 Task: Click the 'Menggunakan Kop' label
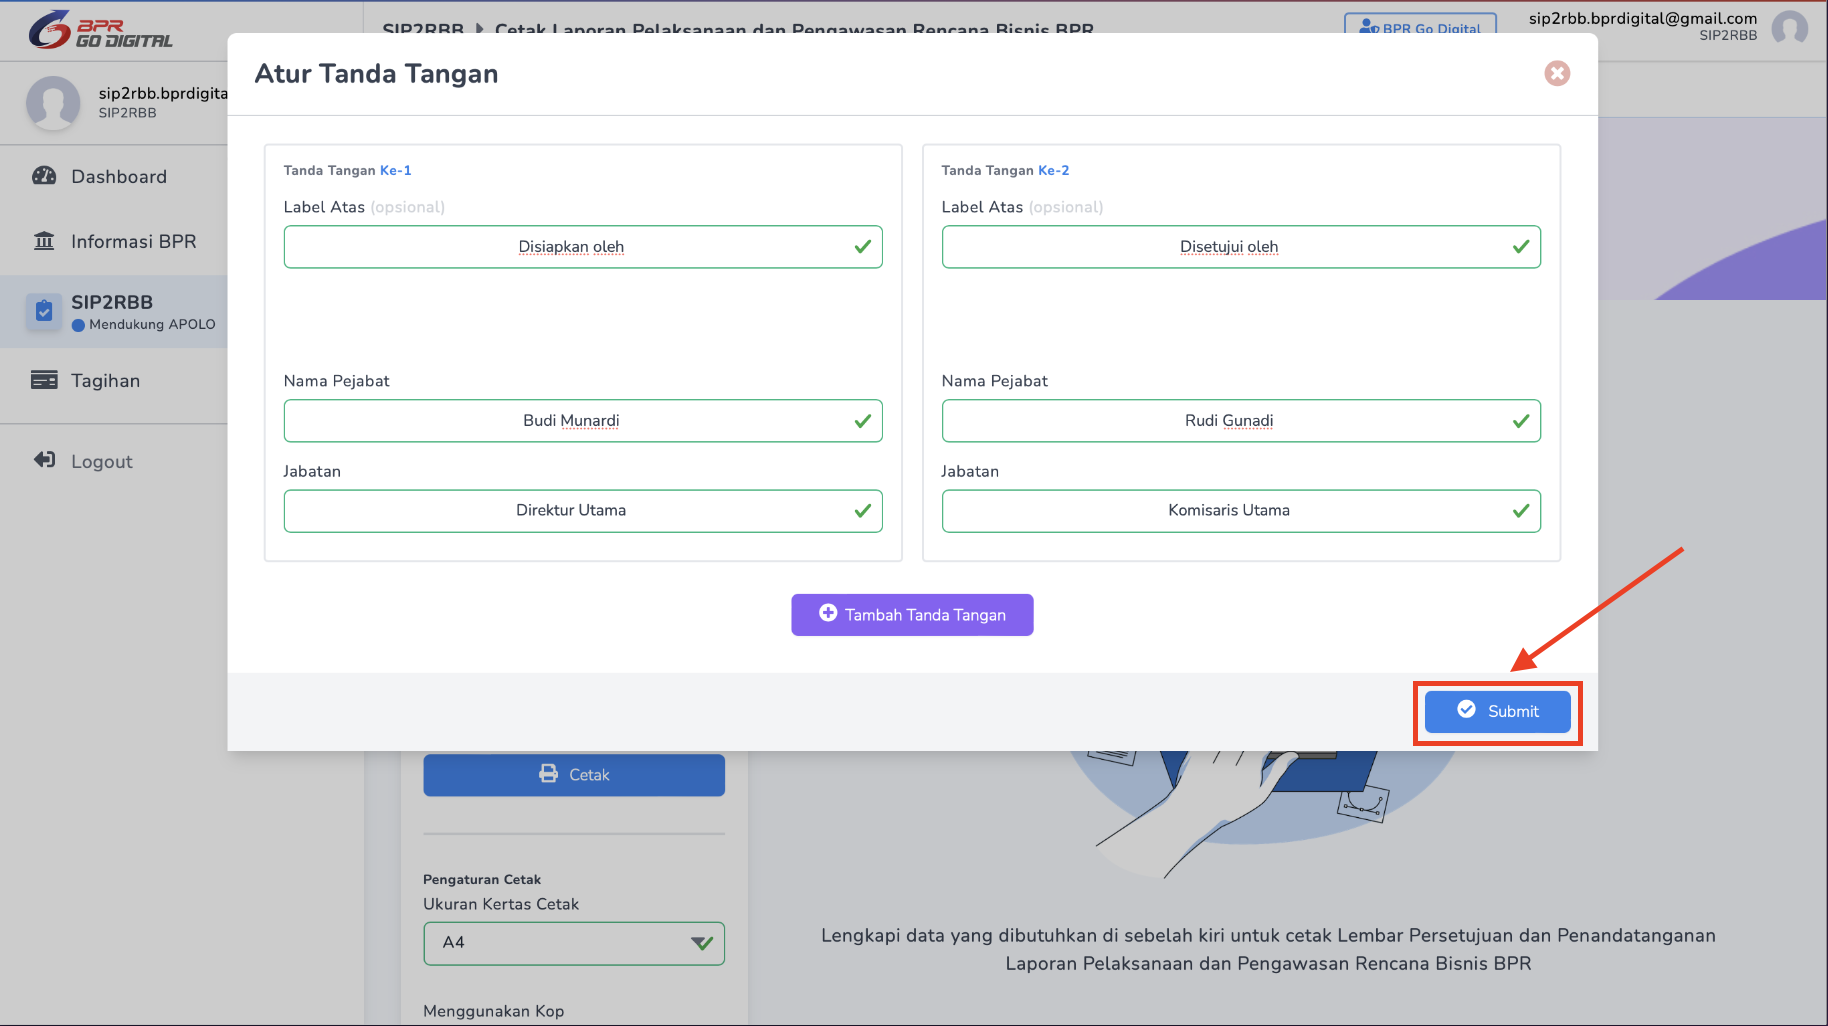pos(493,1011)
